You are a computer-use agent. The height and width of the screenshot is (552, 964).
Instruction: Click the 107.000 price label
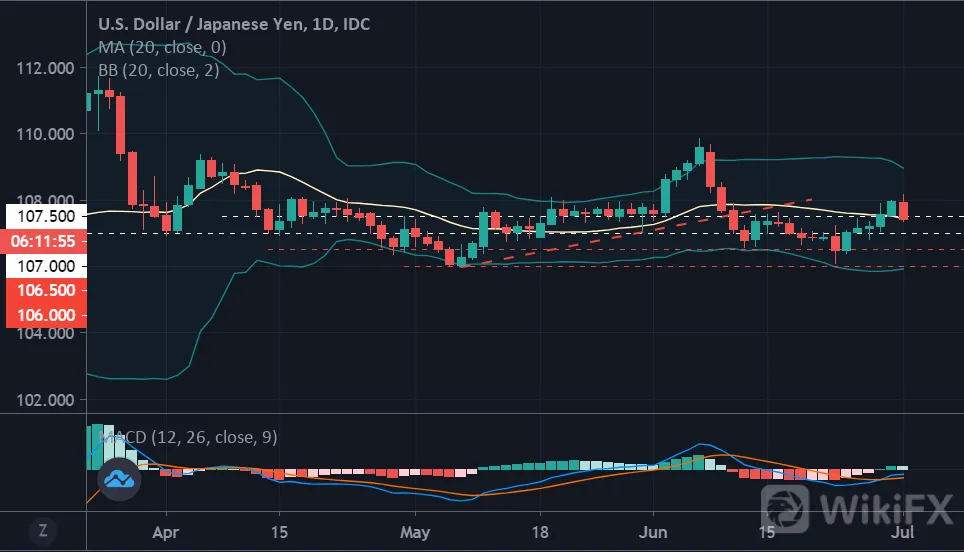click(46, 266)
